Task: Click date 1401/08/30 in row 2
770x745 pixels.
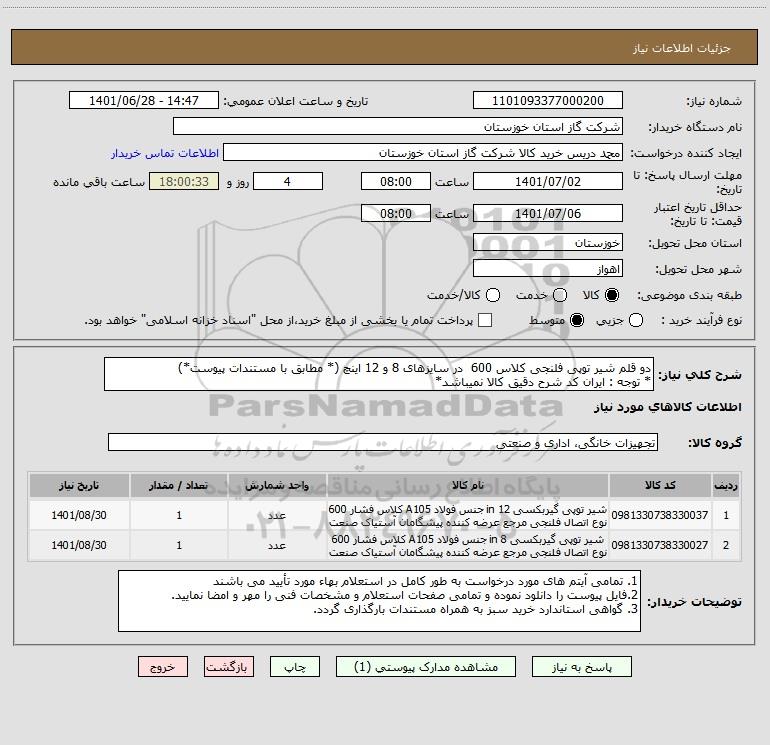Action: (x=79, y=545)
